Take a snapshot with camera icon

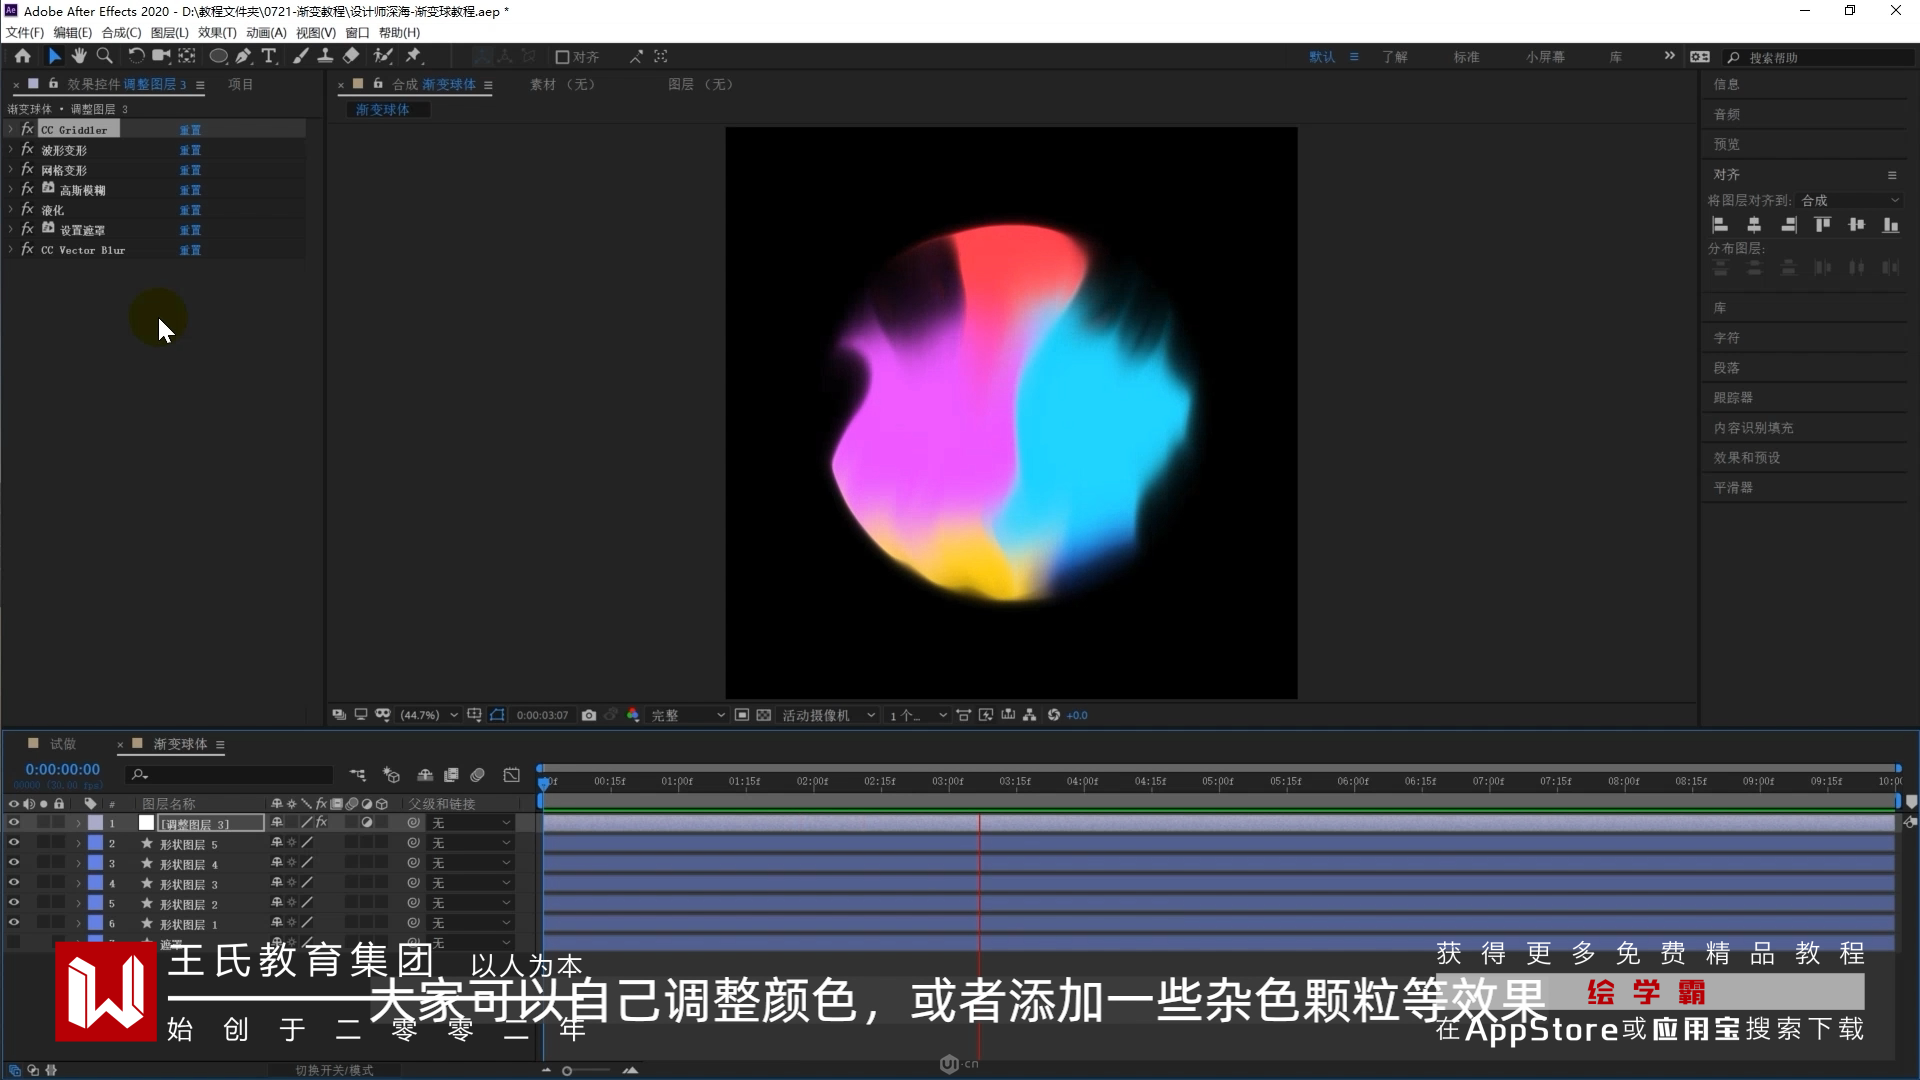click(x=589, y=715)
